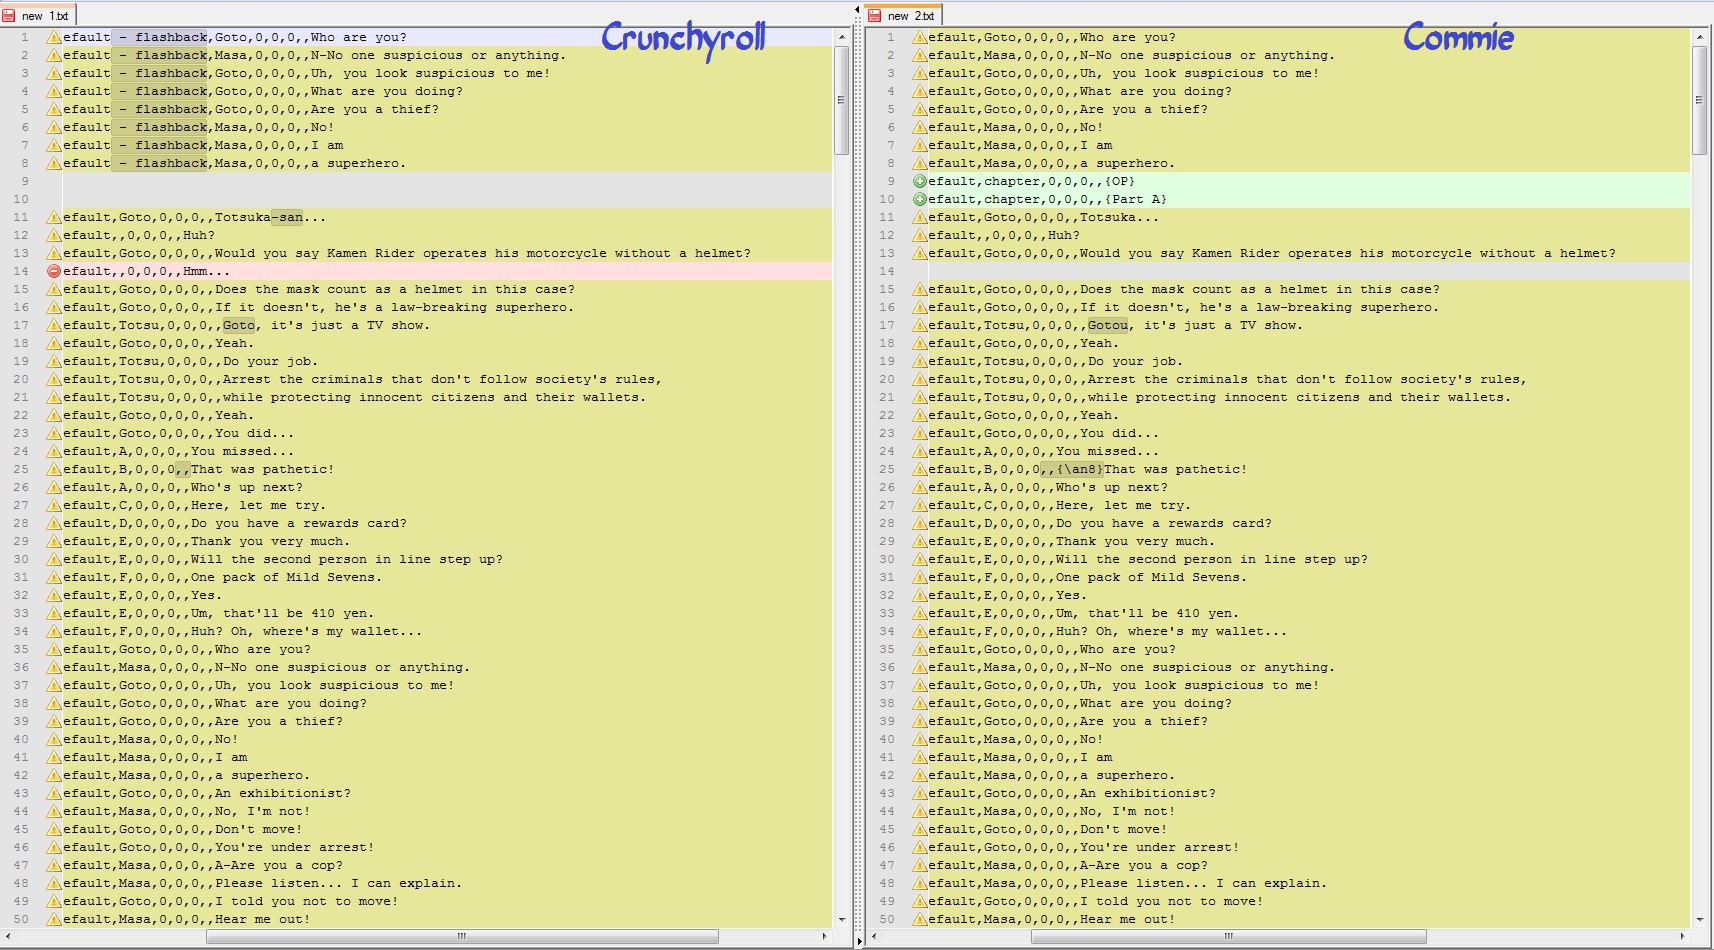Click the warning icon beside right pane 'Thank you very much.'

tap(919, 541)
